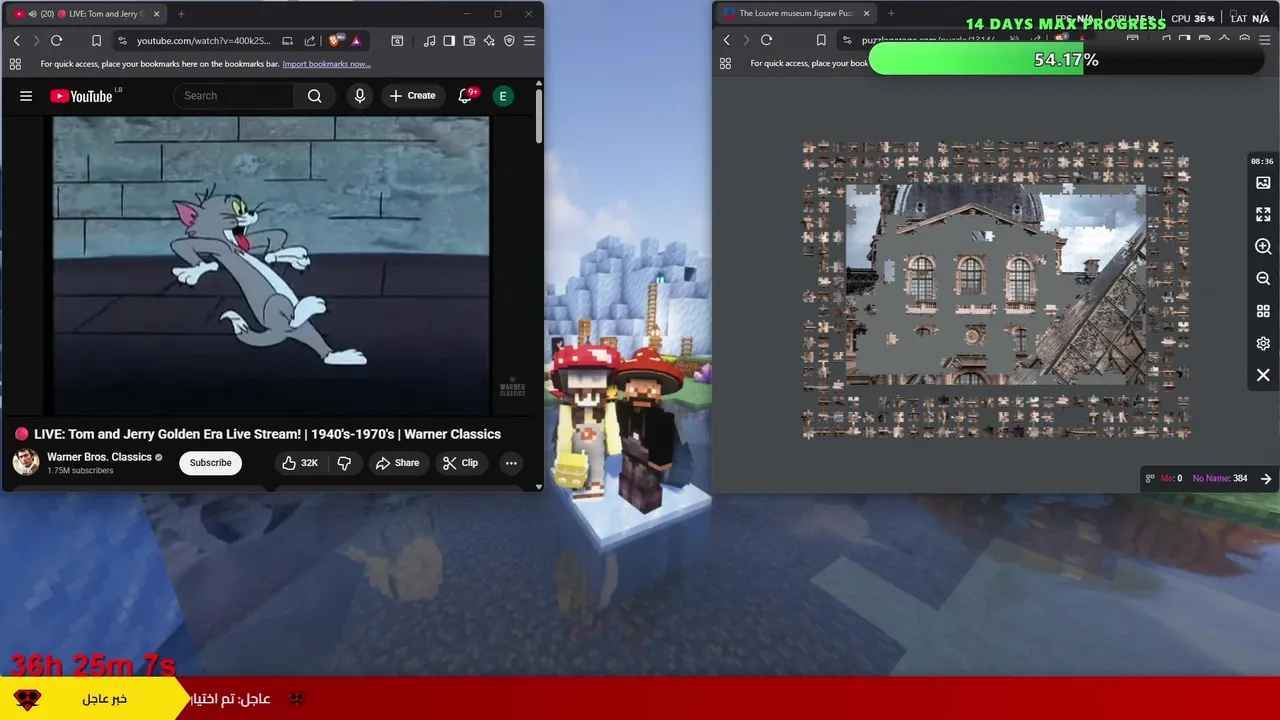
Task: Click the Share button under the video
Action: 397,463
